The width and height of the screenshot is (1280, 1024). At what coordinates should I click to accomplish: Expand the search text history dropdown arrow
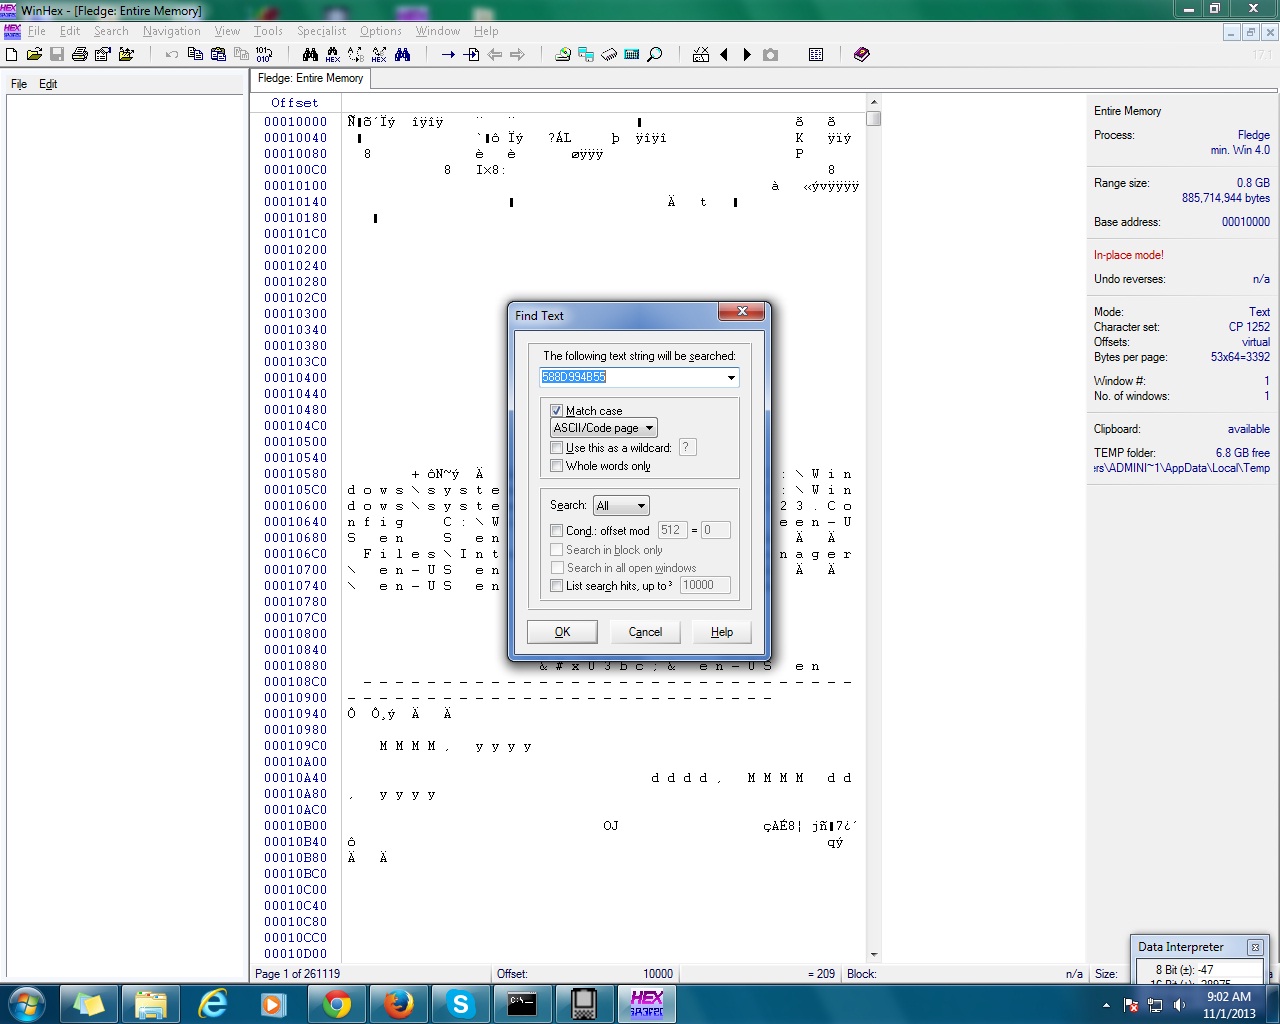[x=731, y=378]
